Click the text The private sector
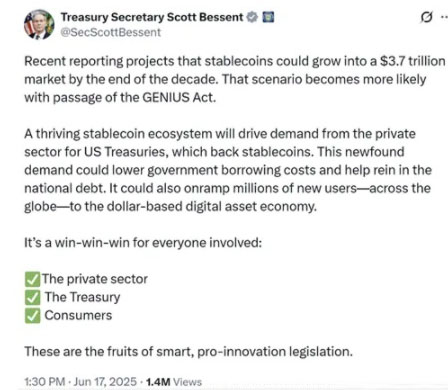The width and height of the screenshot is (448, 390). pyautogui.click(x=95, y=279)
